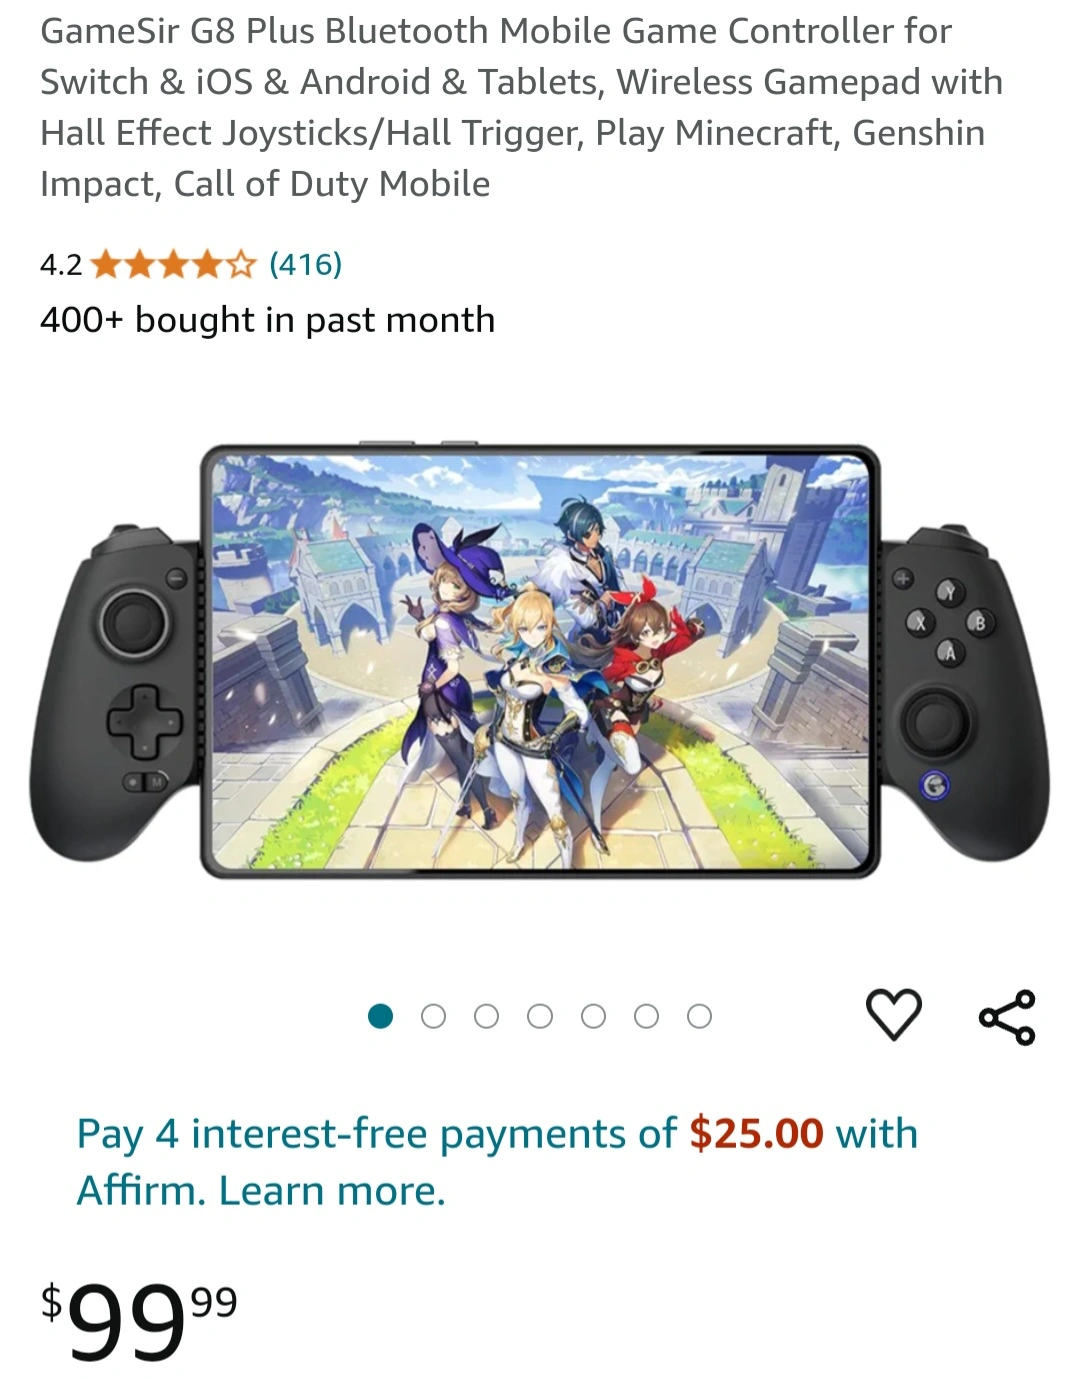Open the GameSir G8 Plus product image

click(540, 660)
